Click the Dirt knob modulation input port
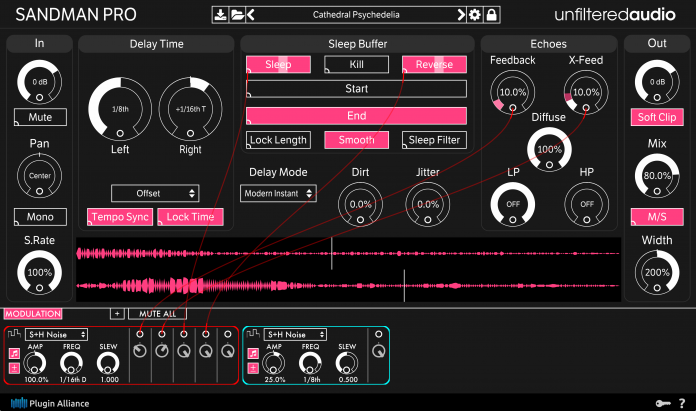The width and height of the screenshot is (696, 411). coord(360,220)
